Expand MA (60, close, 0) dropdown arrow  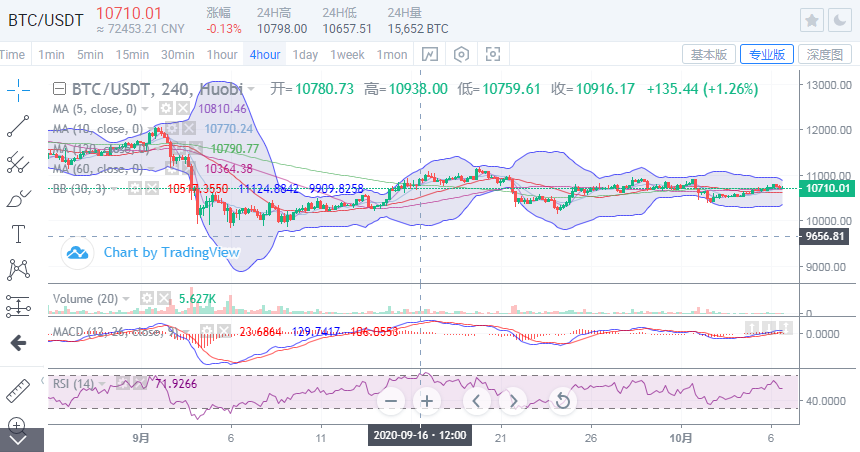click(151, 168)
